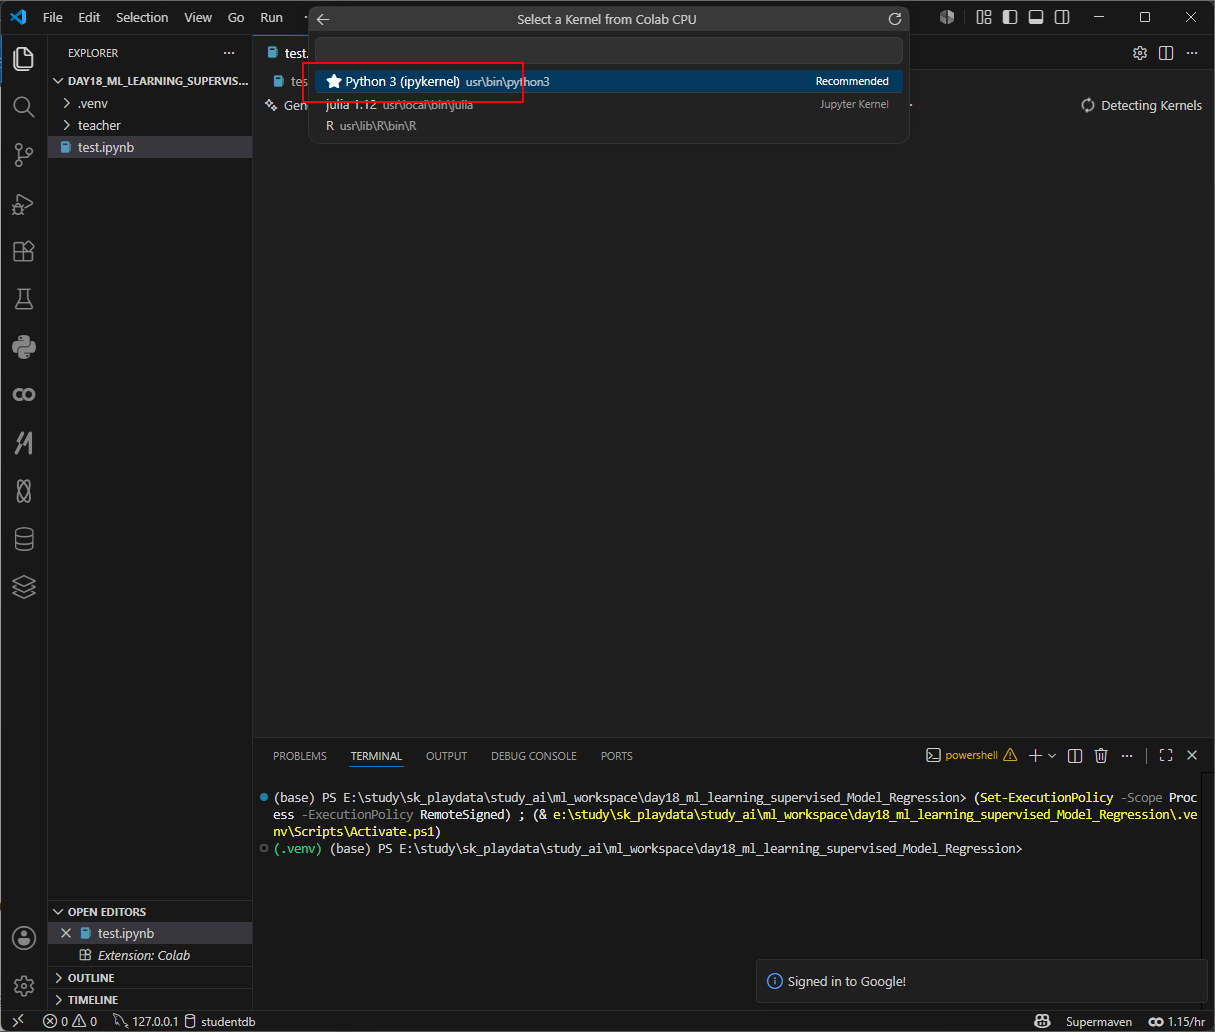1215x1032 pixels.
Task: Open the new terminal launch profile dropdown
Action: 1052,756
